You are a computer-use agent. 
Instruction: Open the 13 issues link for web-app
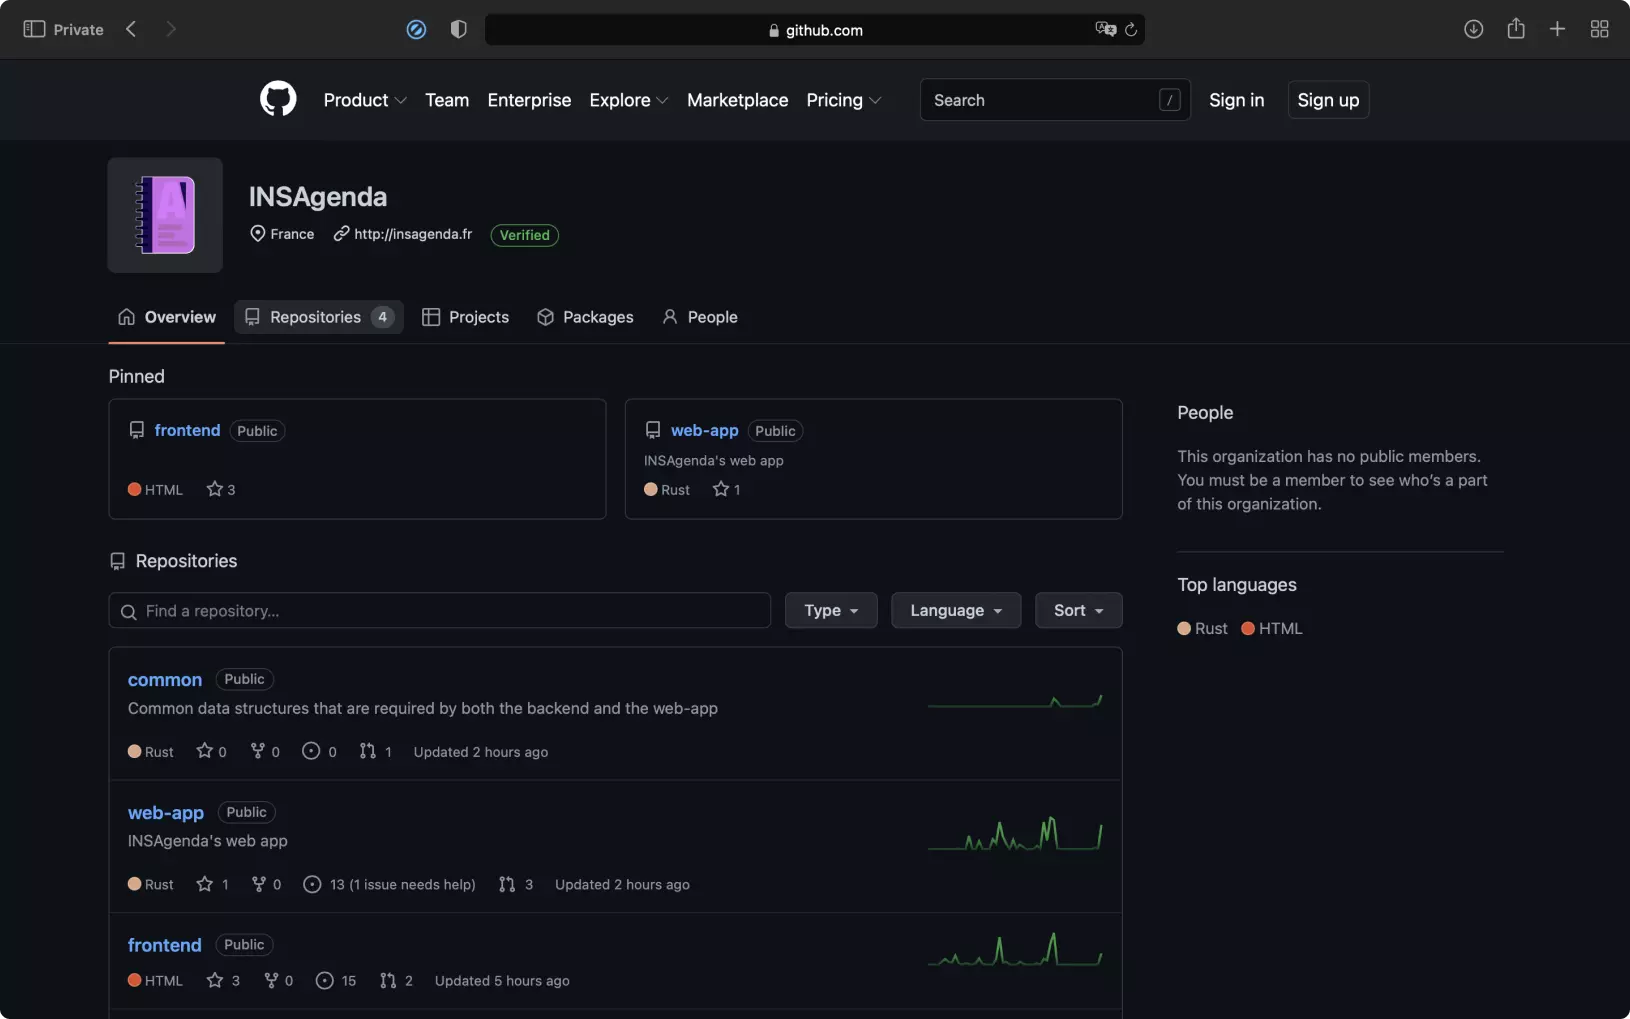click(x=389, y=884)
